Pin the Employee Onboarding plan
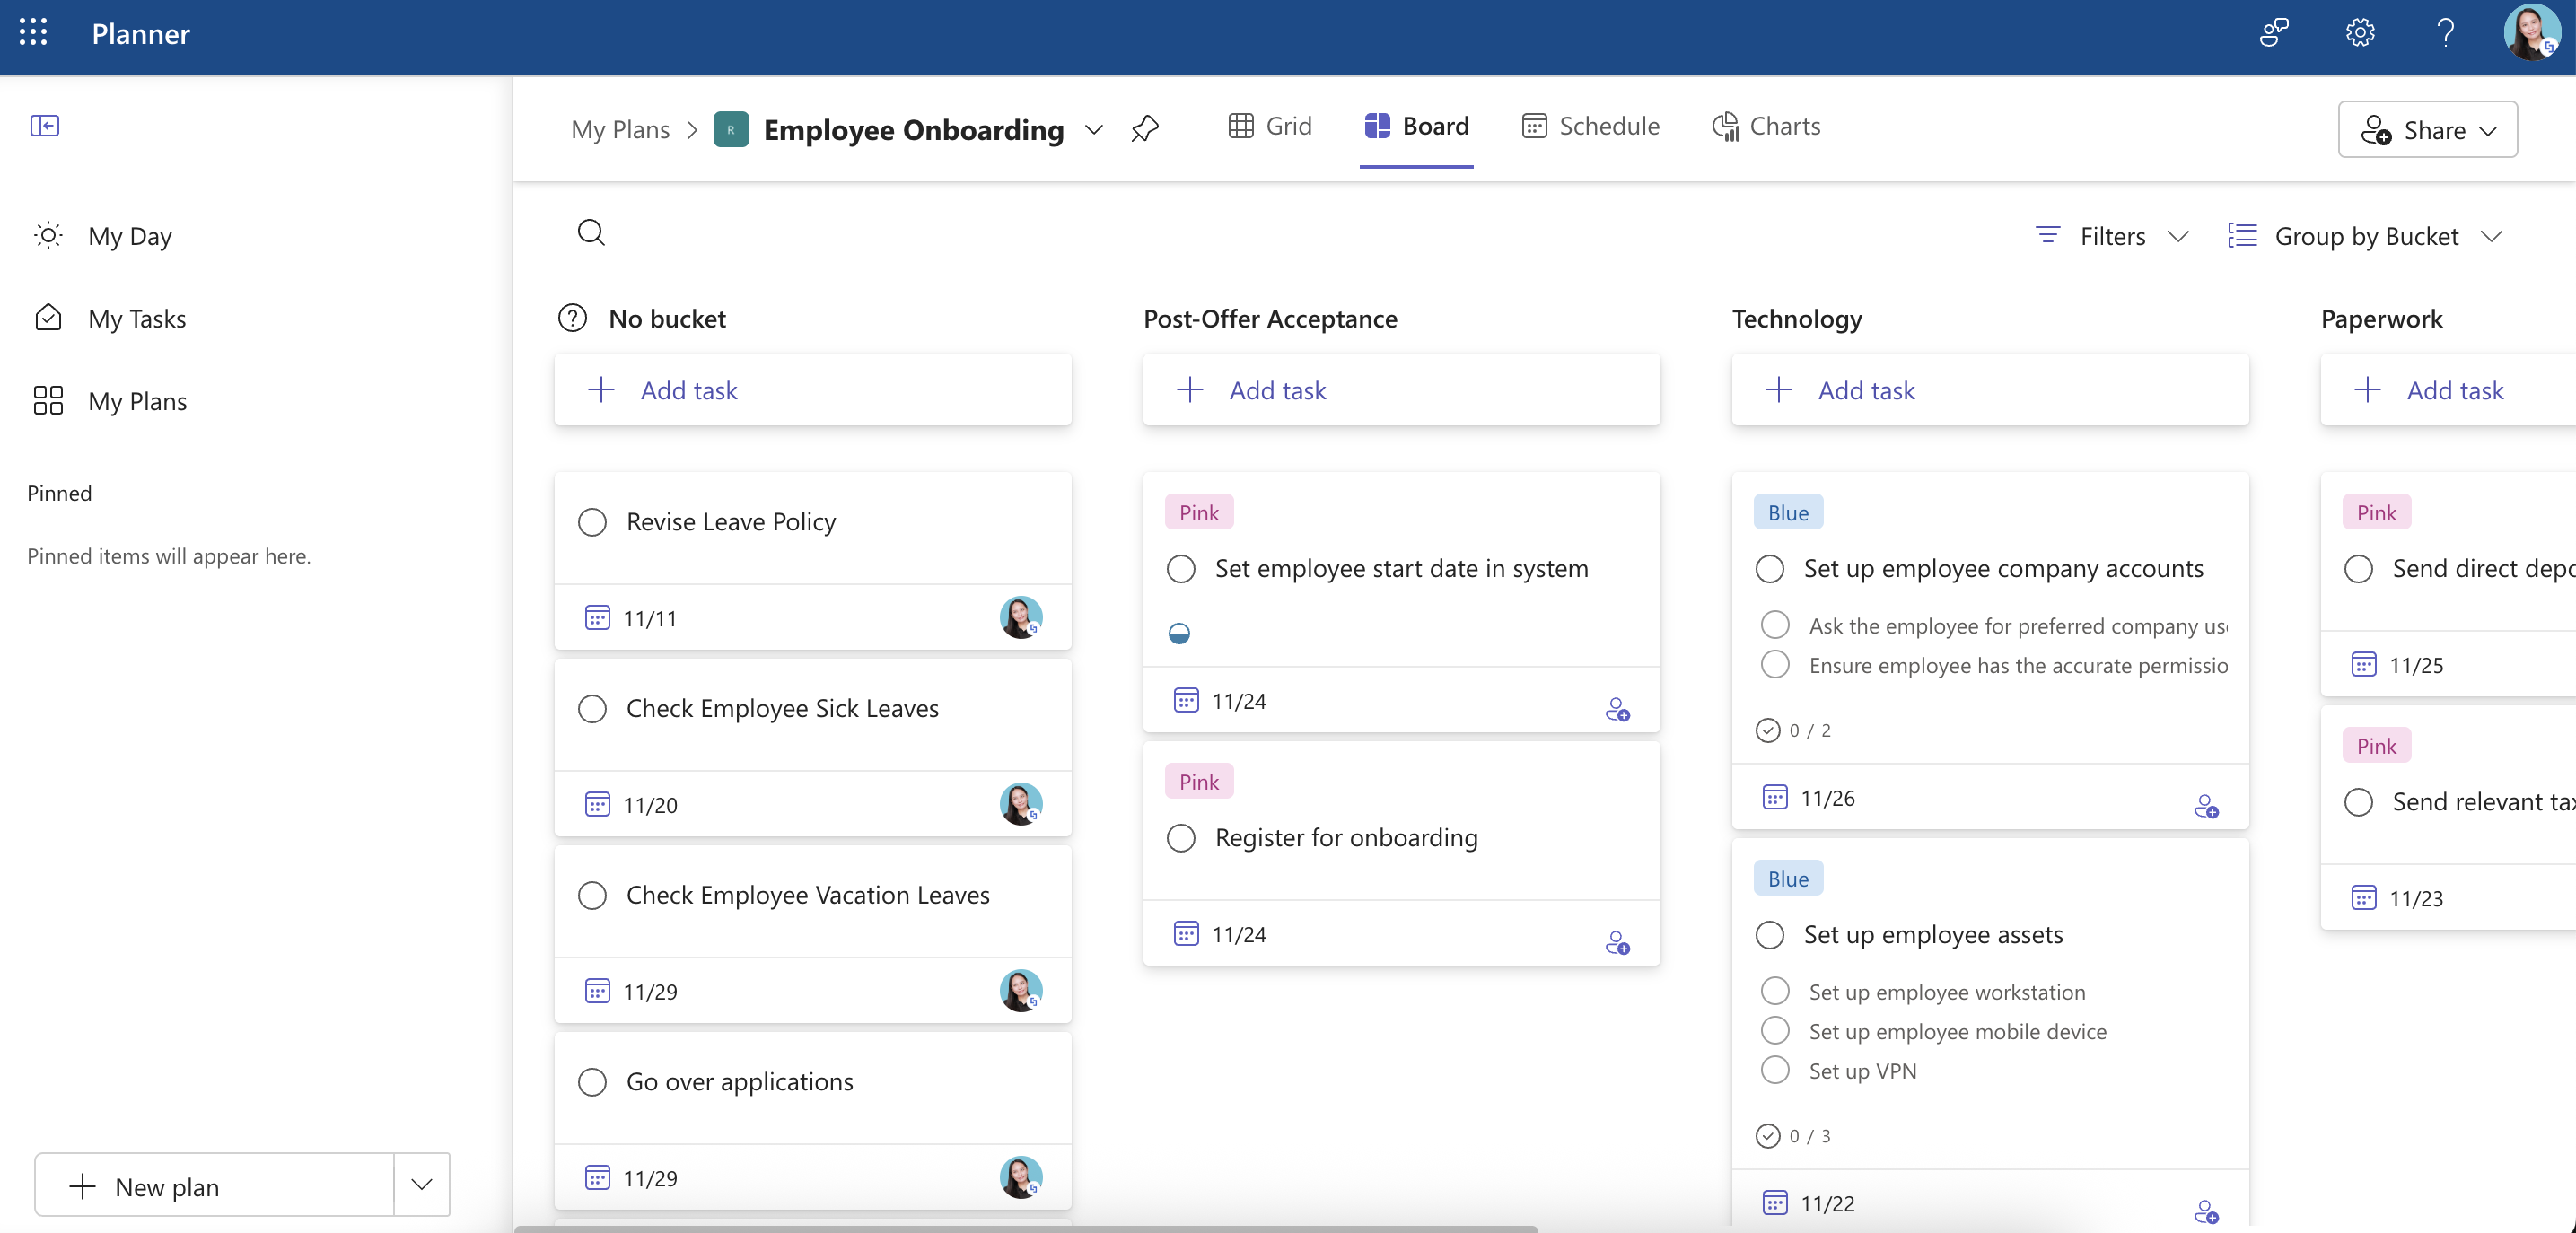 pyautogui.click(x=1146, y=128)
